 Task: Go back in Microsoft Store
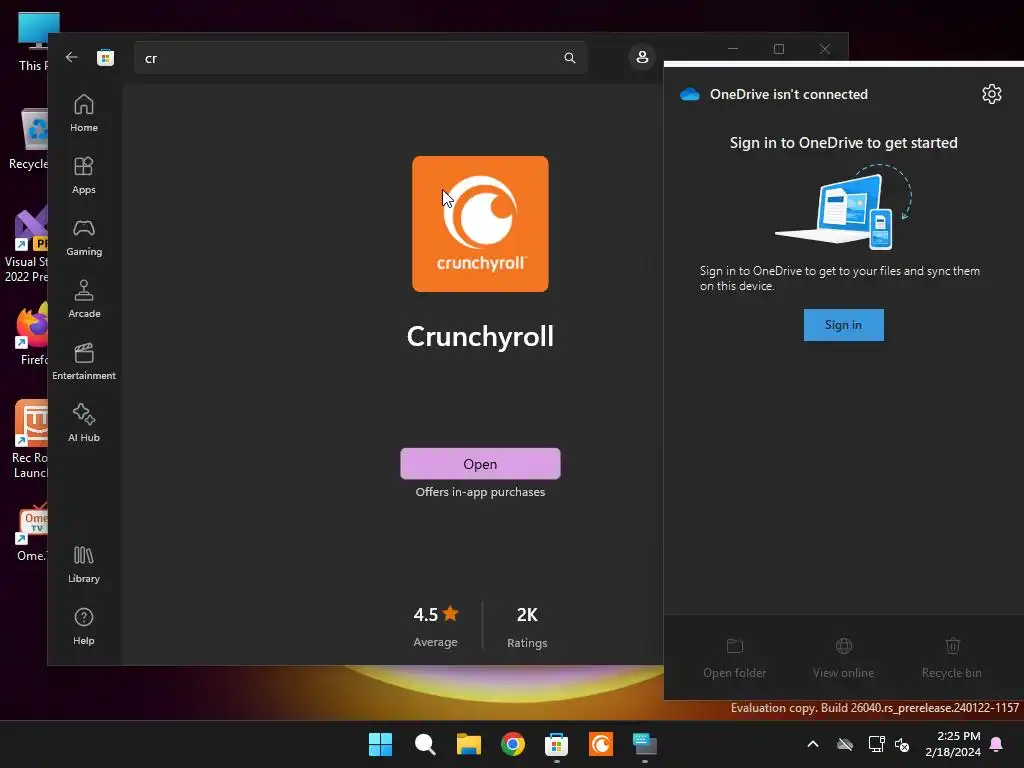[72, 57]
